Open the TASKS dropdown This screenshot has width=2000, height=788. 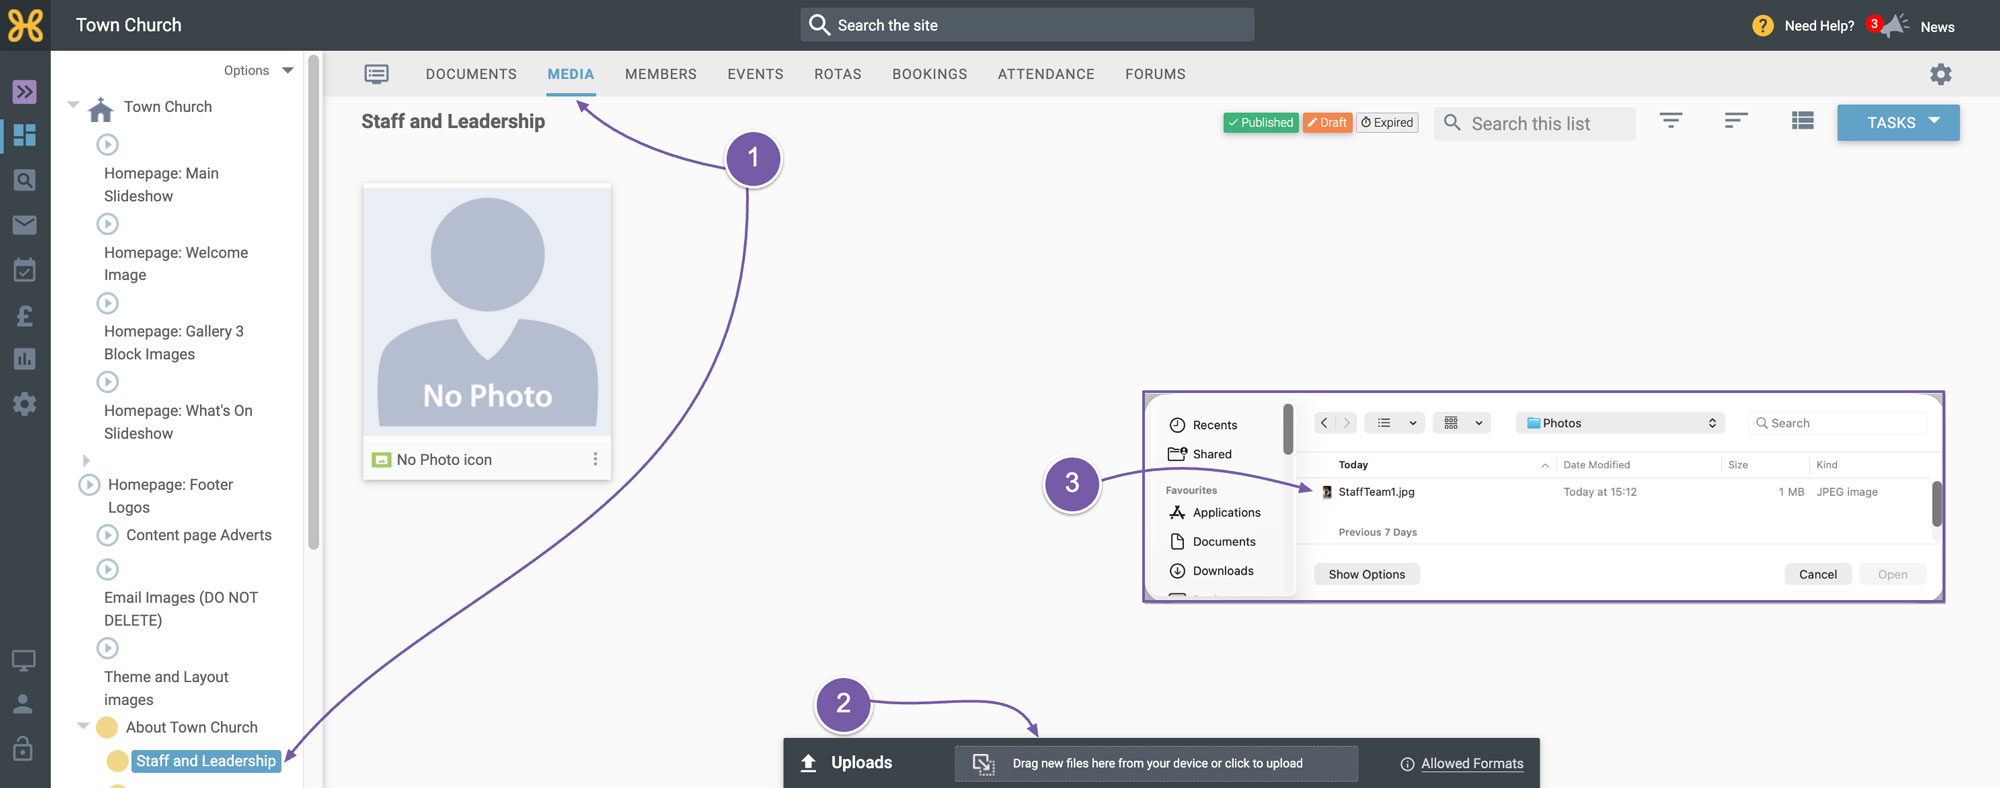(x=1898, y=122)
